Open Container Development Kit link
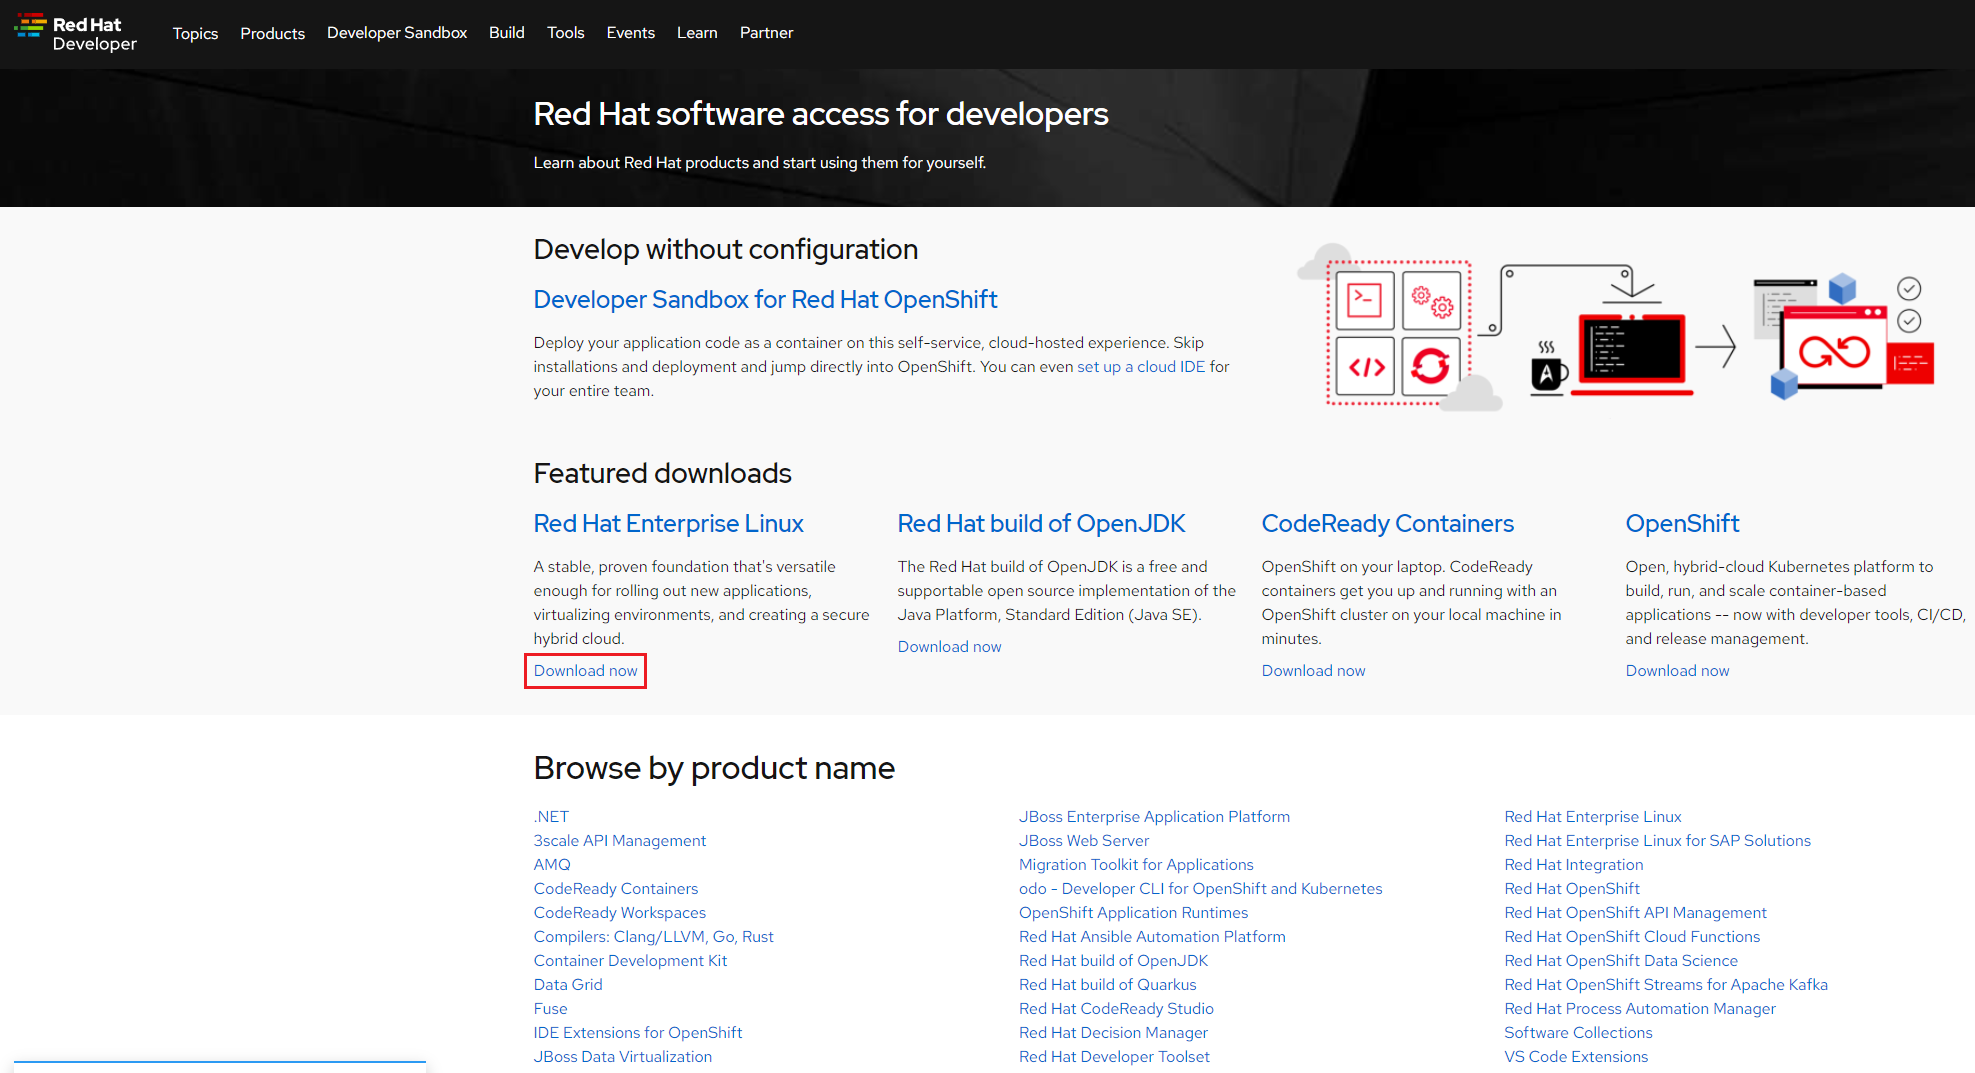1975x1073 pixels. click(x=630, y=961)
